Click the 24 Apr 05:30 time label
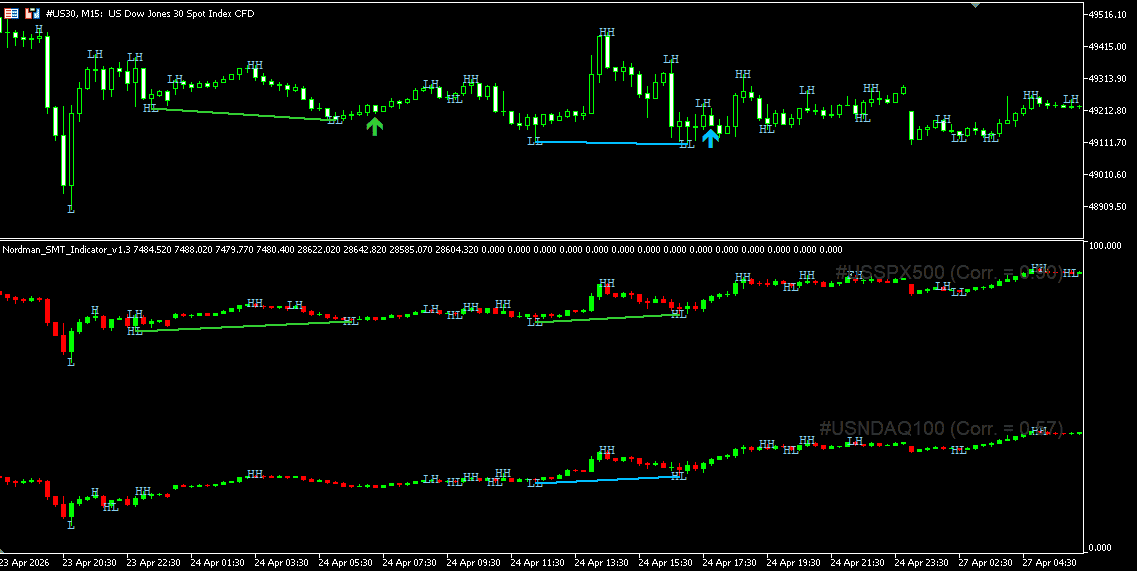This screenshot has height=571, width=1137. (x=345, y=562)
